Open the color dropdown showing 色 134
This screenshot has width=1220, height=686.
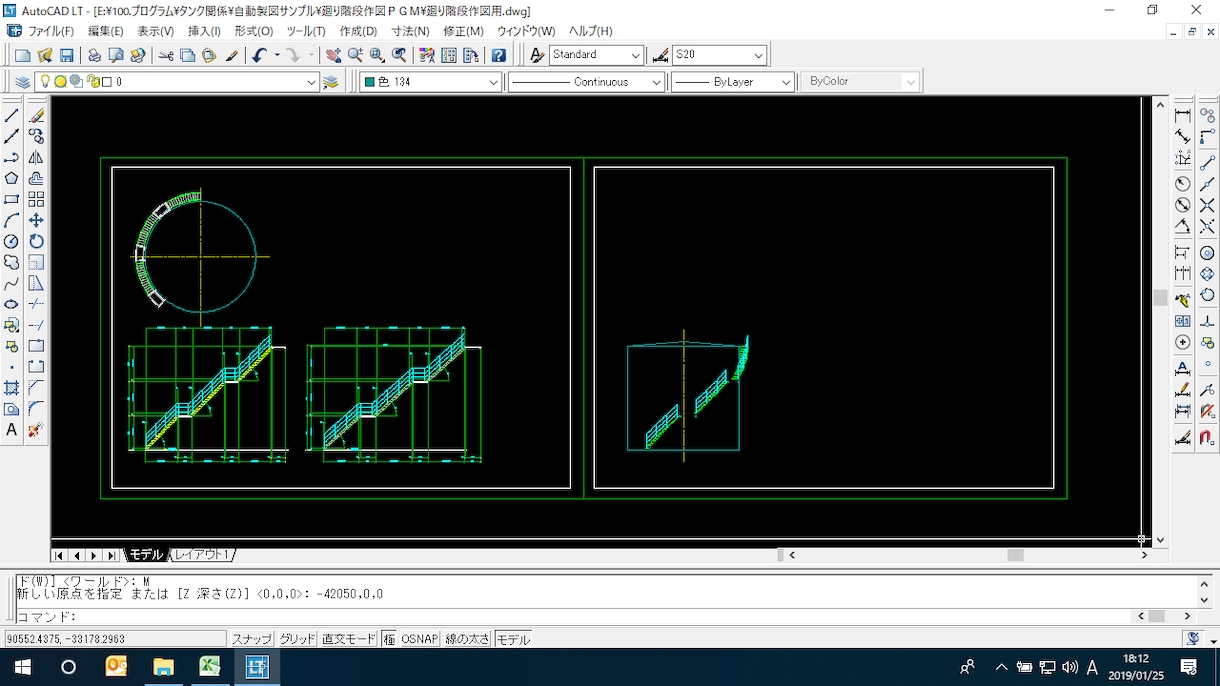431,82
